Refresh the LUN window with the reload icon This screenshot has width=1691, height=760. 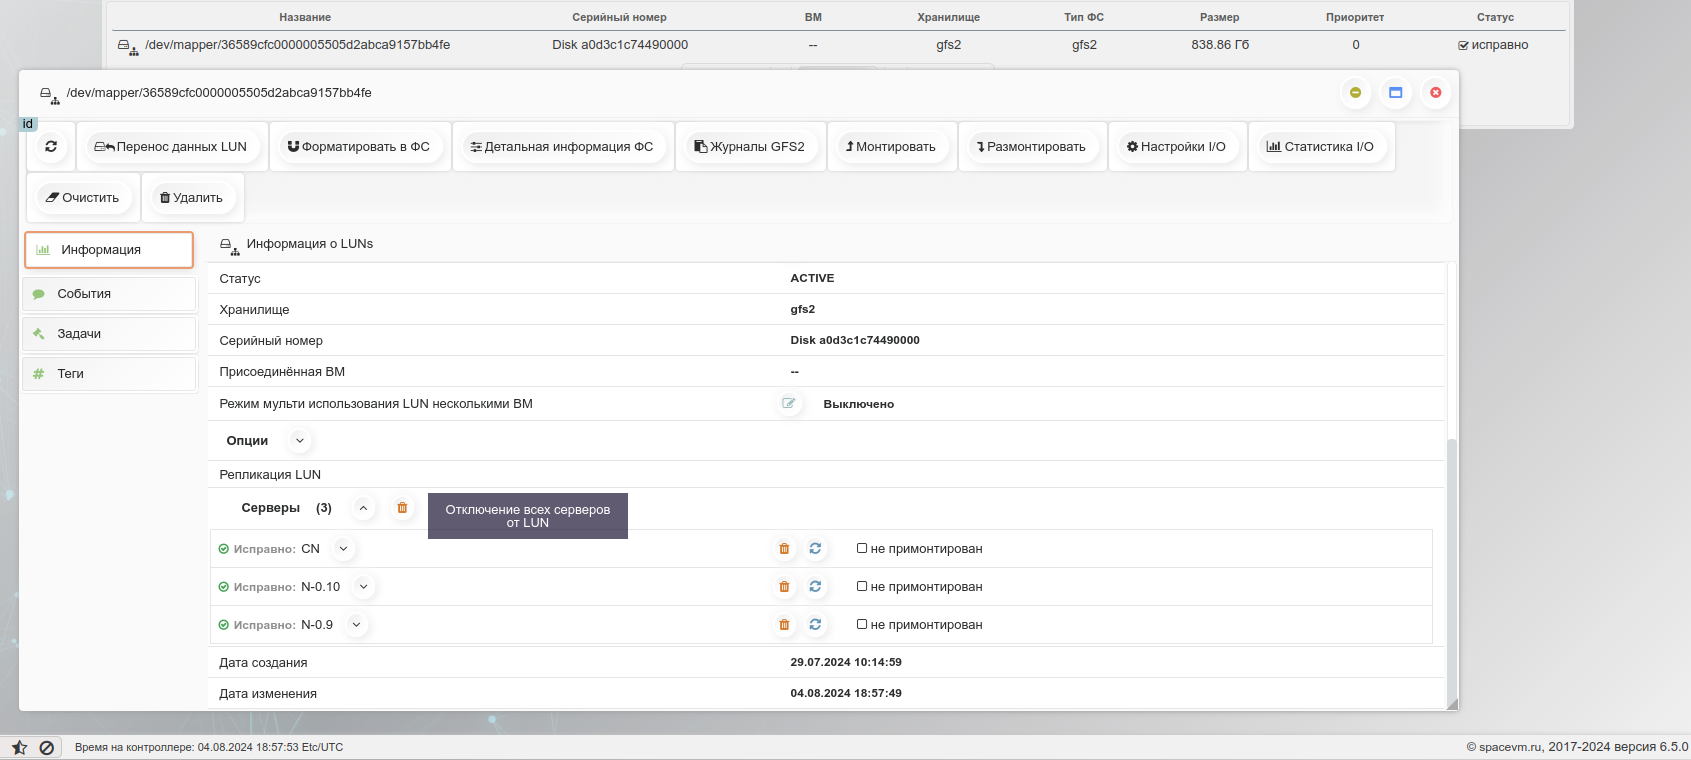click(51, 146)
